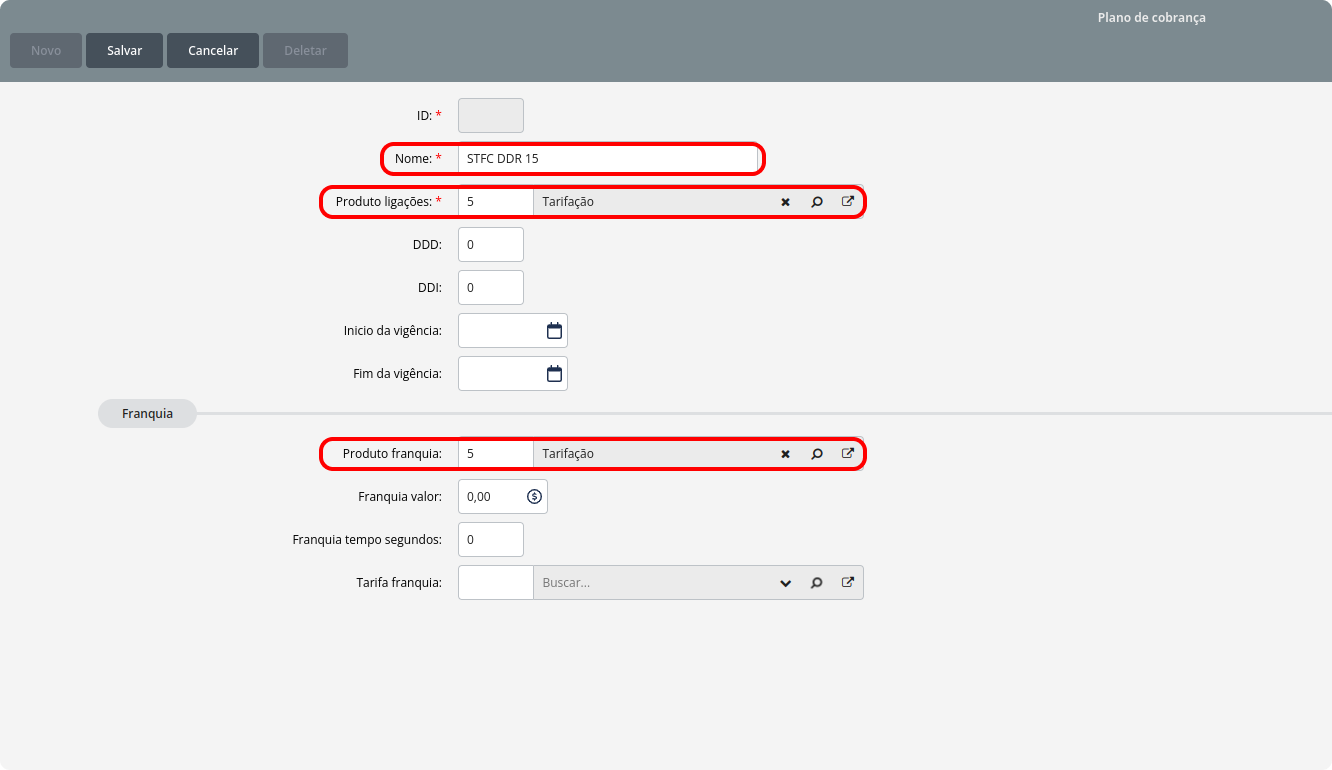
Task: Click Tarifação text in Produto ligações
Action: (568, 202)
